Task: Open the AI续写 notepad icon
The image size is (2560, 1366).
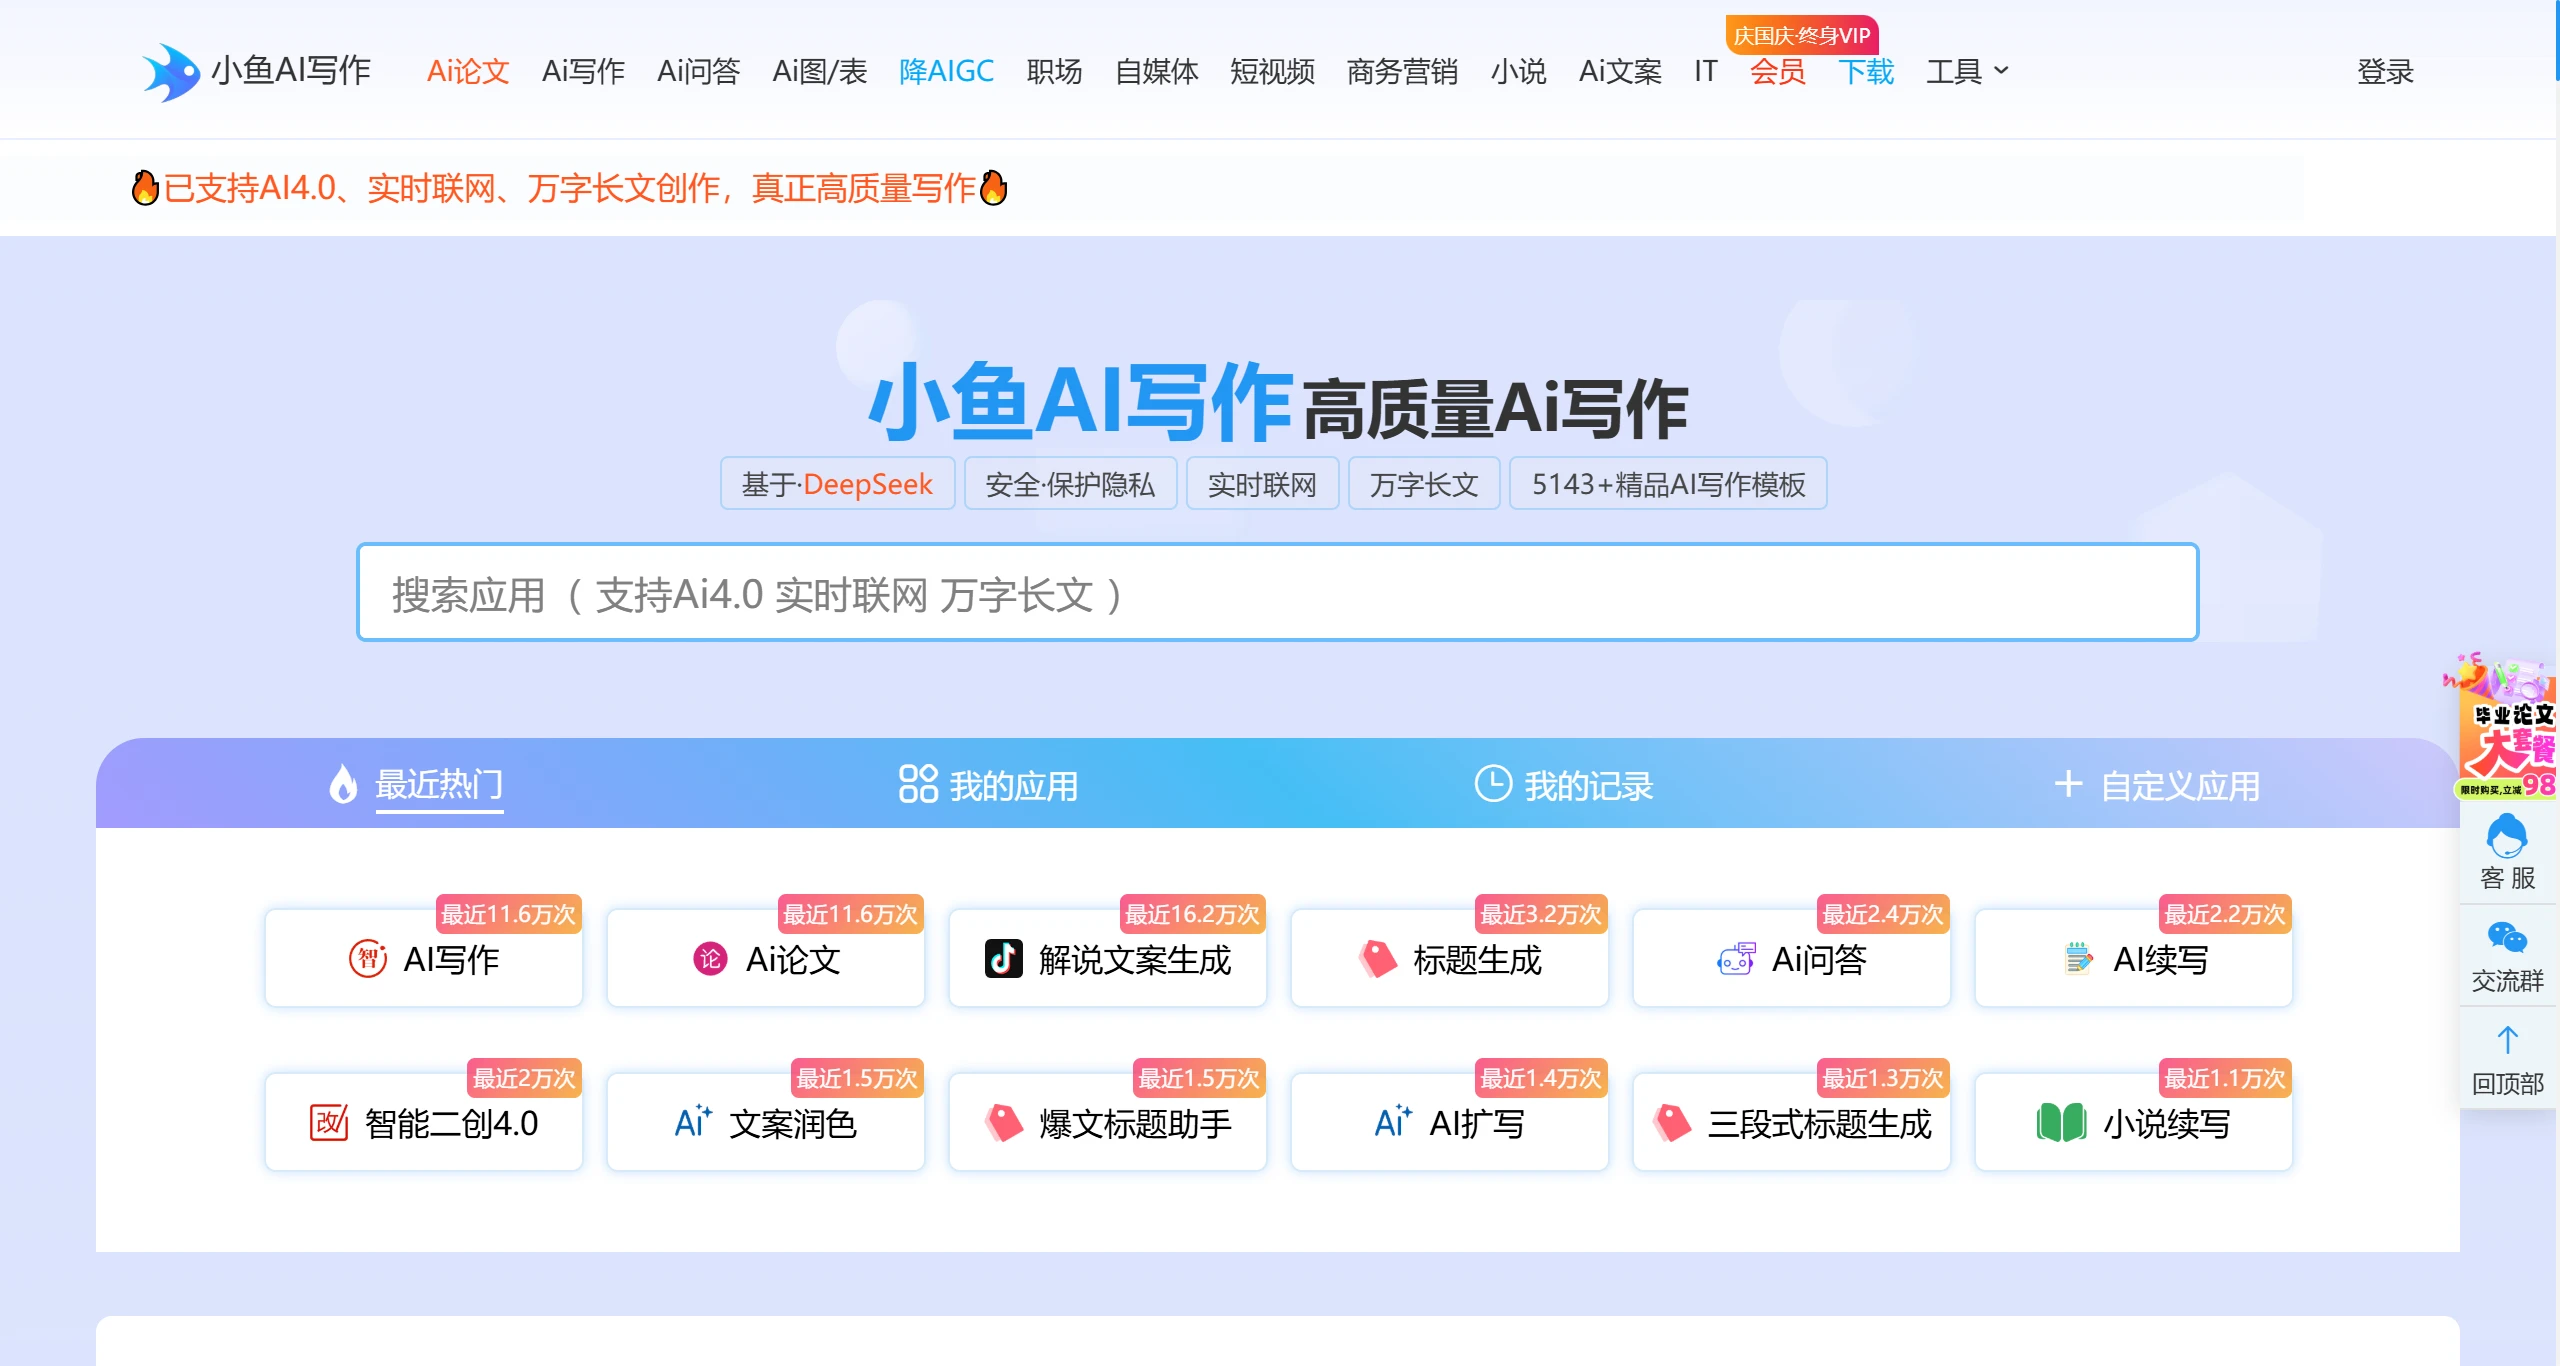Action: 2079,959
